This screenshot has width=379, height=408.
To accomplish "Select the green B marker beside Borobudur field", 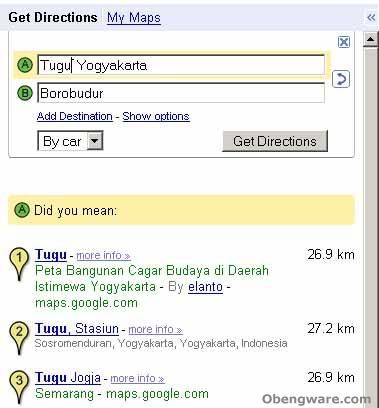I will pyautogui.click(x=25, y=93).
